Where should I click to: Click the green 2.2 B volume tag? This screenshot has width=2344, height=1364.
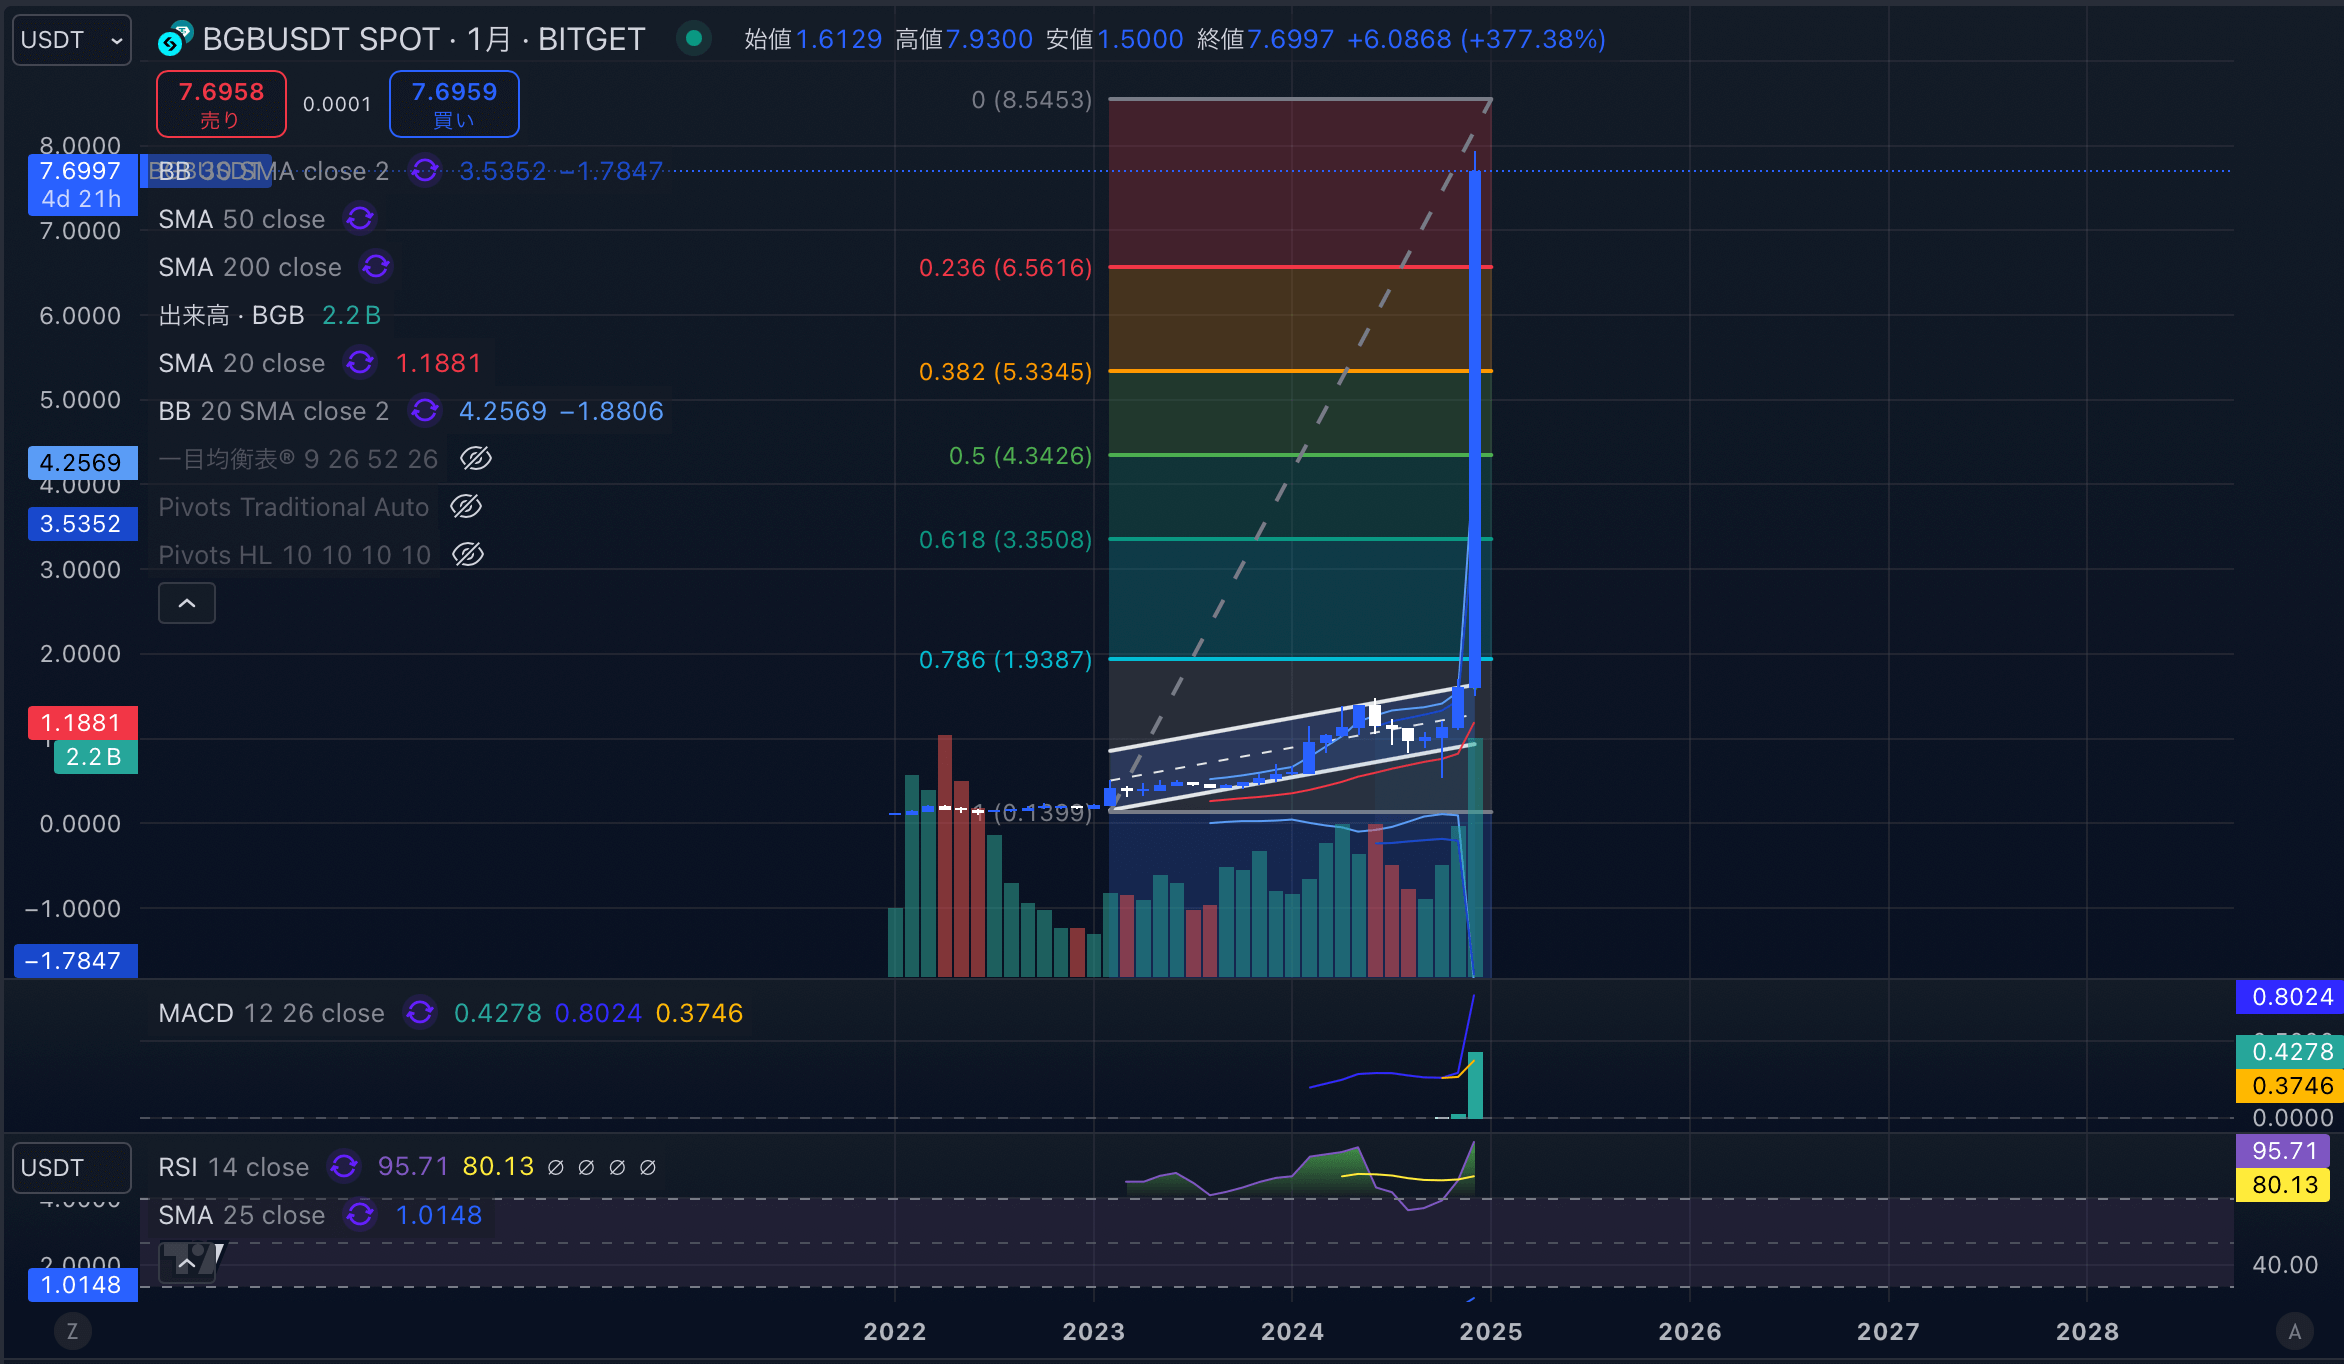(x=95, y=757)
